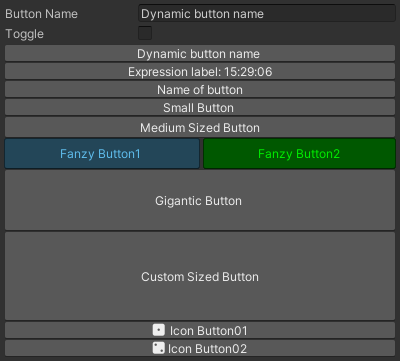This screenshot has height=361, width=400.
Task: Focus the Button Name text field
Action: click(x=267, y=14)
